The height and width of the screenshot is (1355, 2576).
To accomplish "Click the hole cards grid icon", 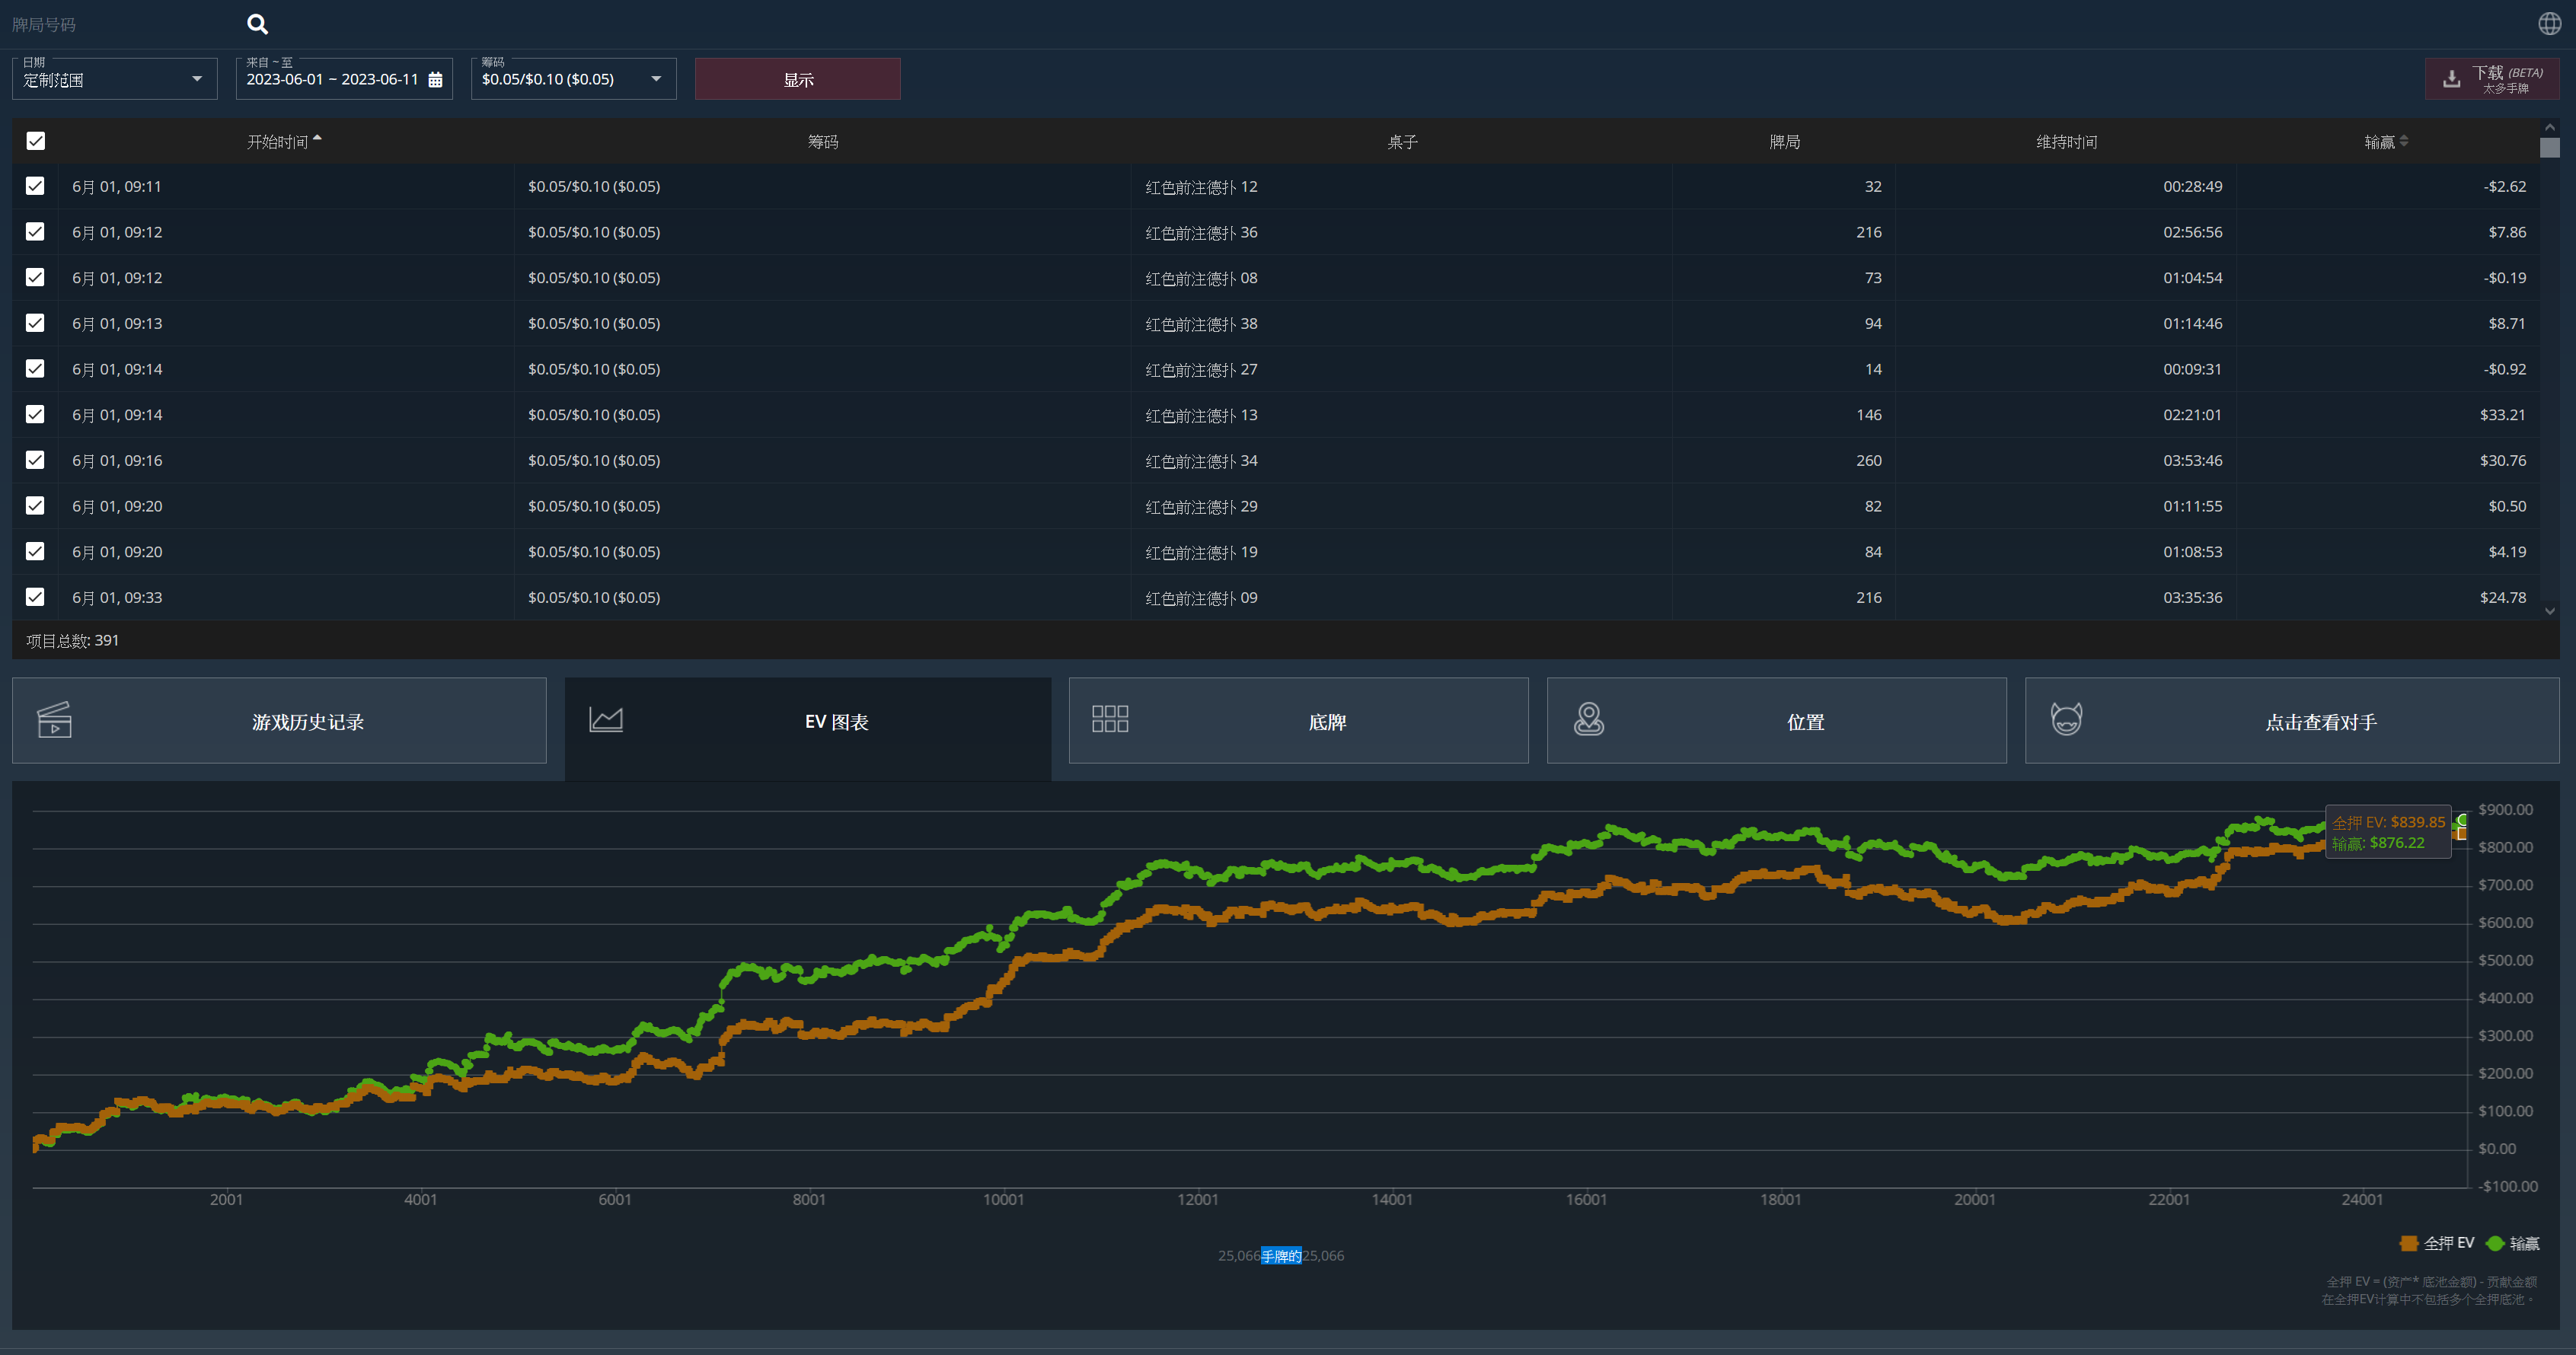I will pos(1110,718).
